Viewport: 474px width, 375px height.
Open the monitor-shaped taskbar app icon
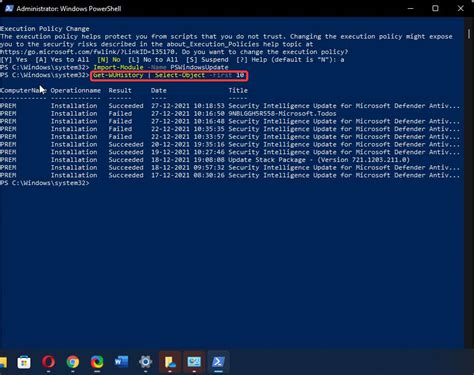(x=194, y=362)
